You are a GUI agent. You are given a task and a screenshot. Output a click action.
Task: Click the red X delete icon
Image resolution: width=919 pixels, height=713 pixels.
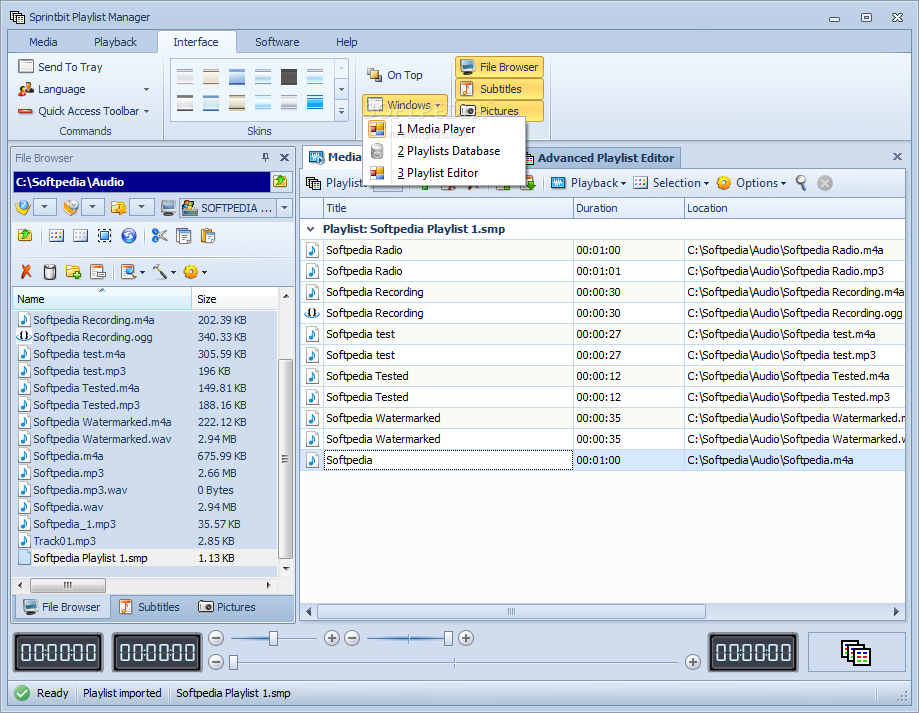(x=26, y=272)
